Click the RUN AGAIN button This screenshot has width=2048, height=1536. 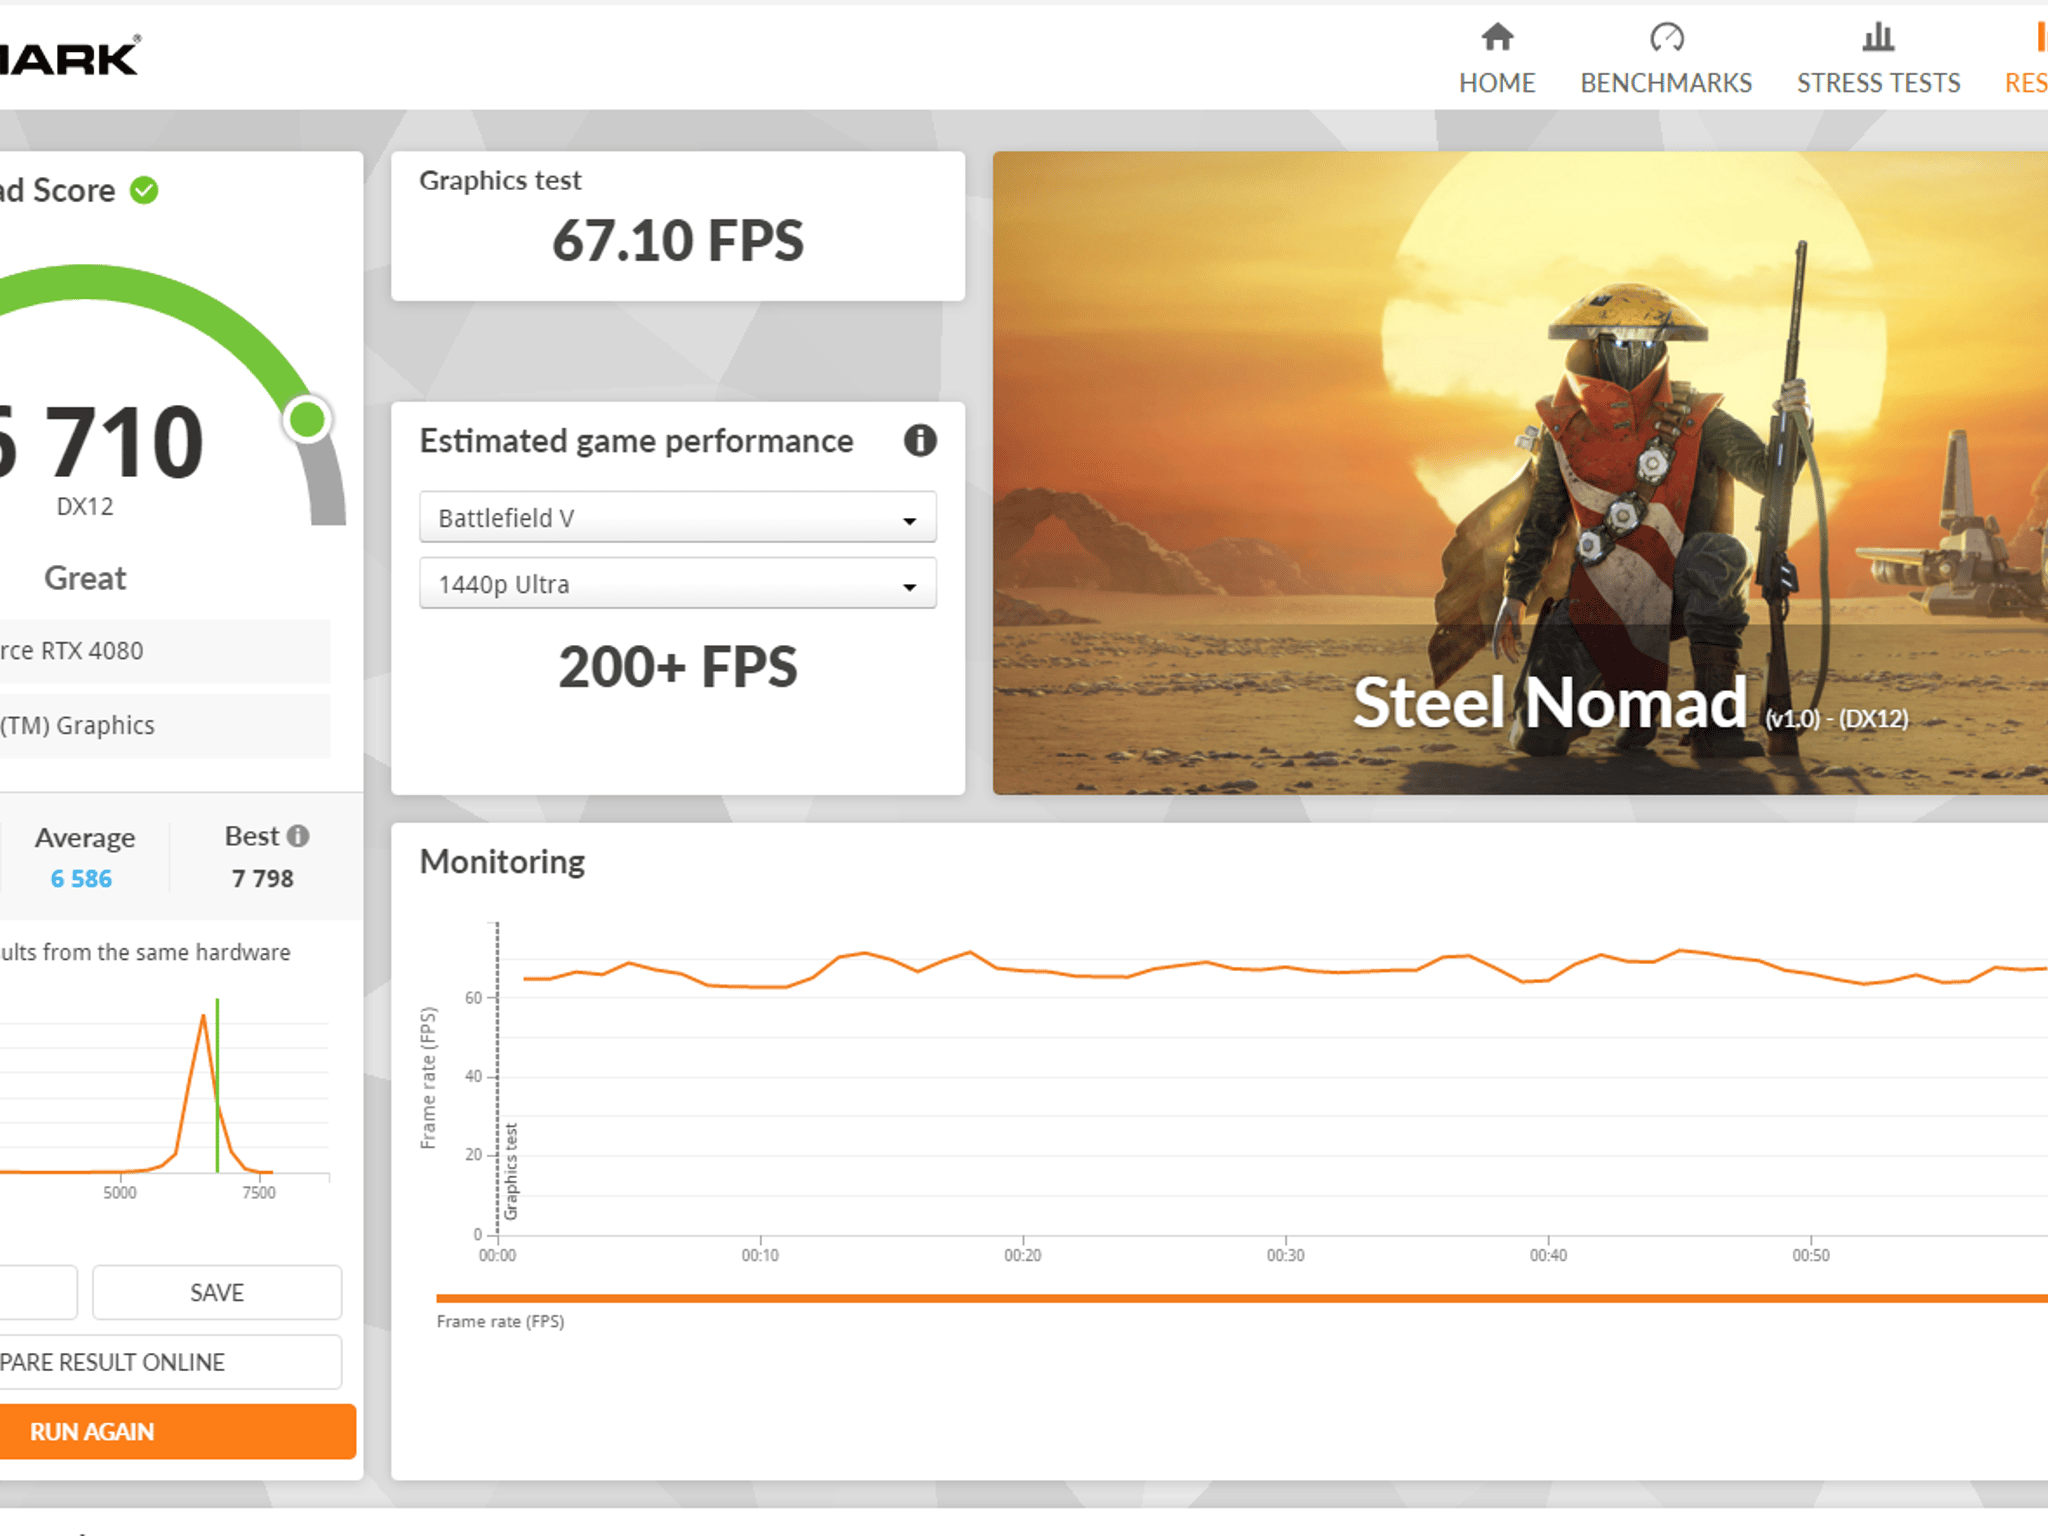pos(177,1431)
